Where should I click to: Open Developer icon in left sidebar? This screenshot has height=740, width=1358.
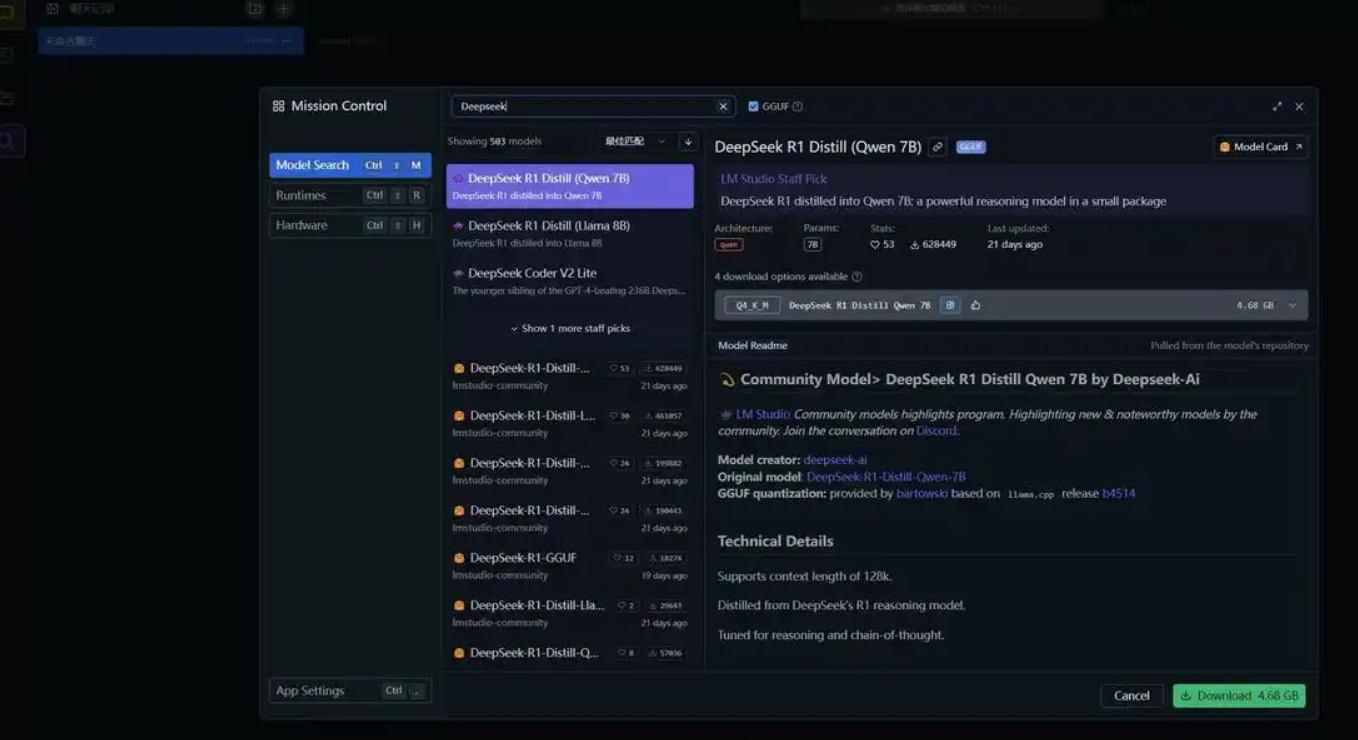[x=7, y=56]
